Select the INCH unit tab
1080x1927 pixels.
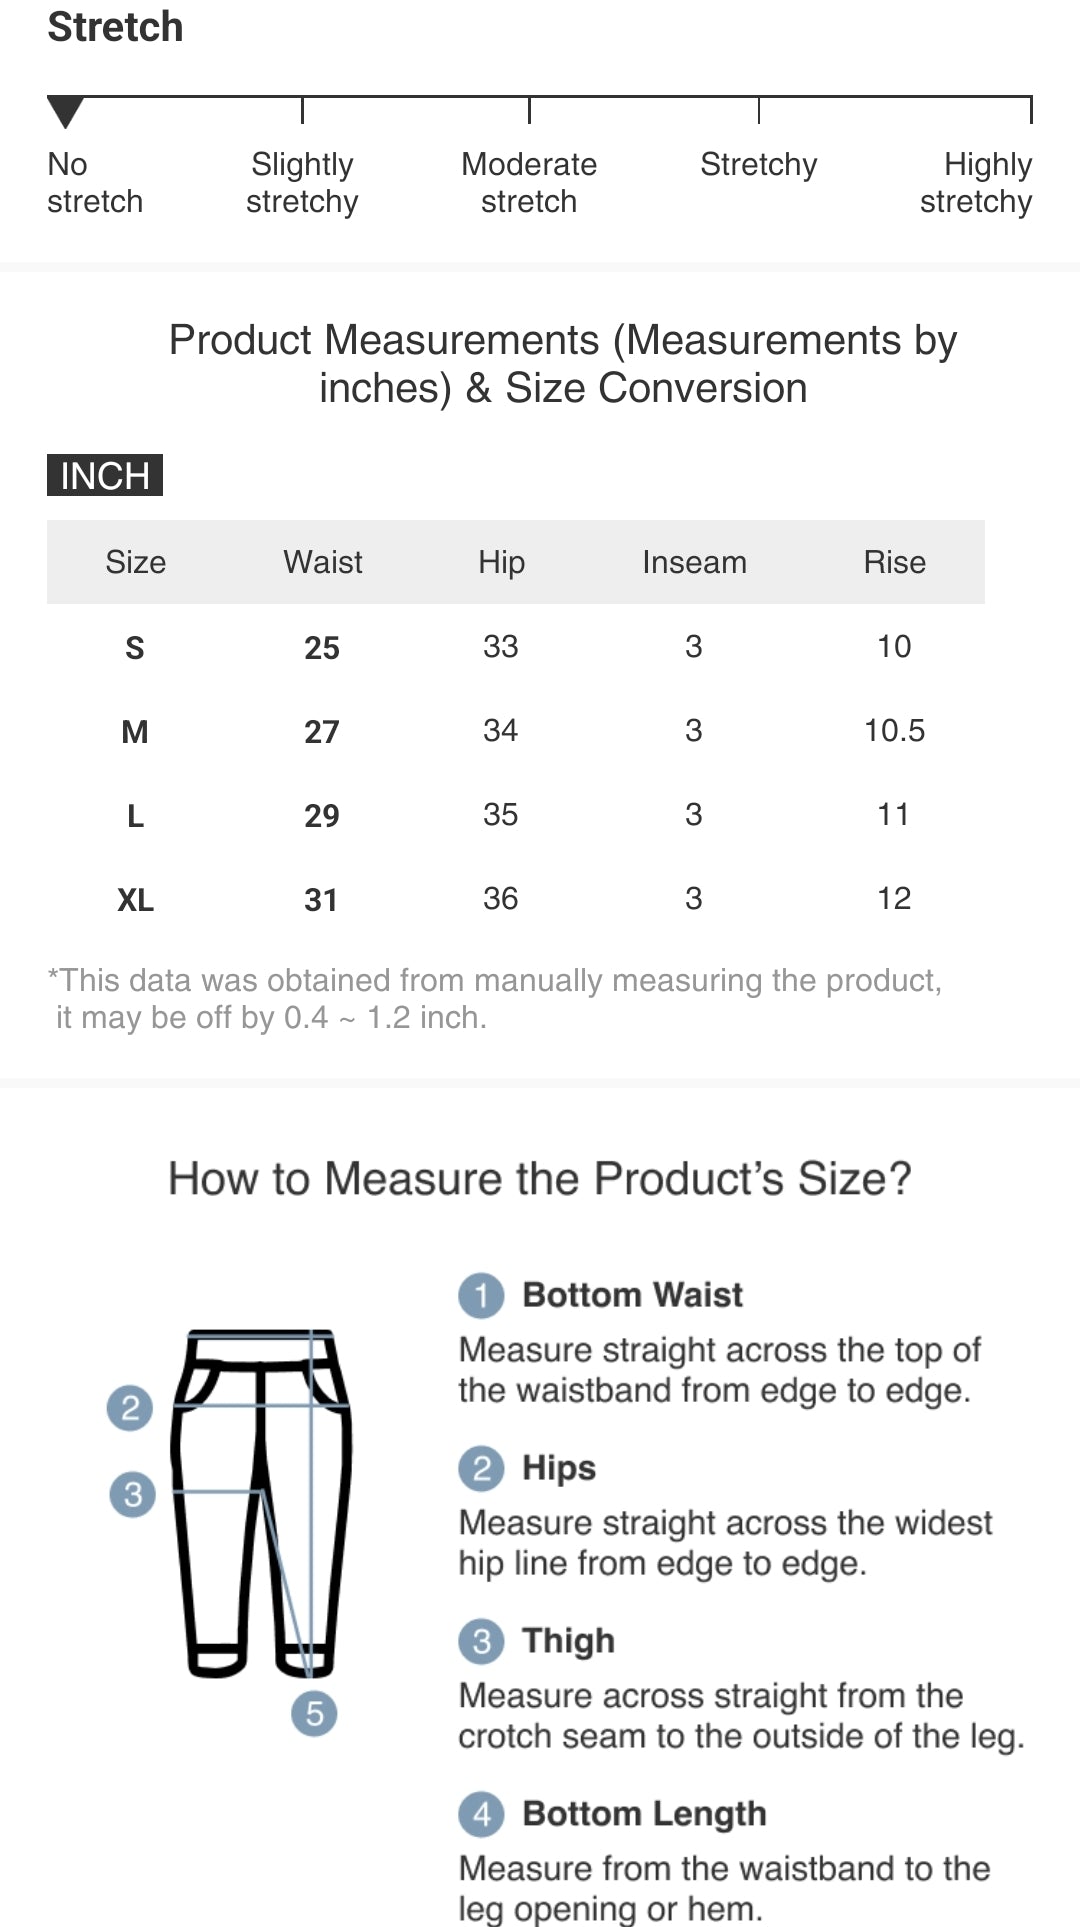click(105, 475)
